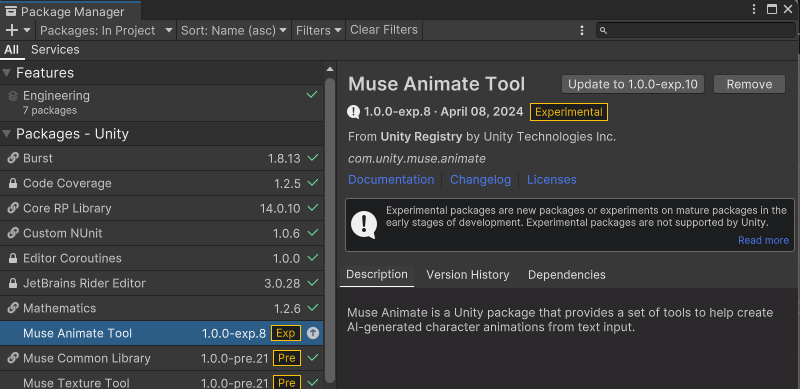This screenshot has height=389, width=800.
Task: Click the Engineering installed checkmark
Action: (x=312, y=95)
